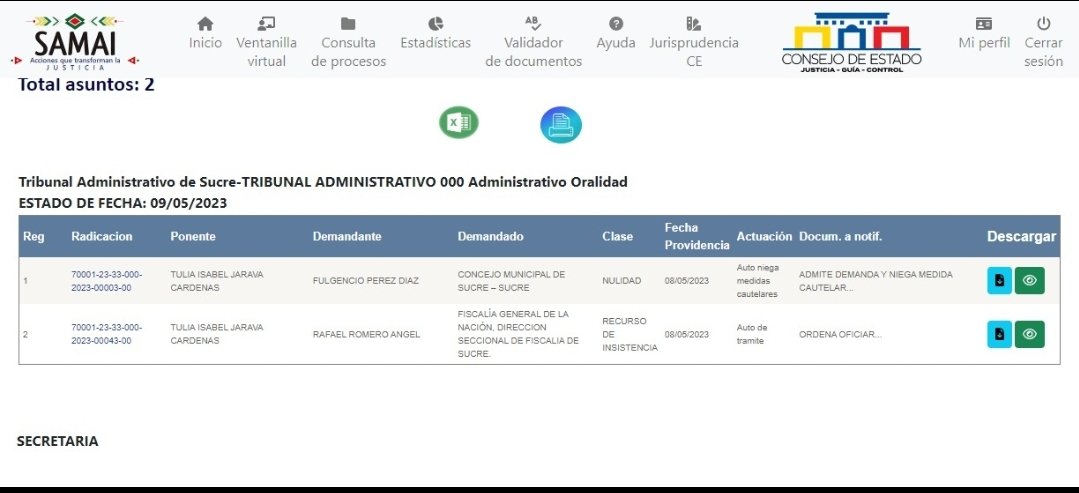Click Tribunal Administrativo de Sucre heading
Image resolution: width=1079 pixels, height=493 pixels.
[x=323, y=182]
